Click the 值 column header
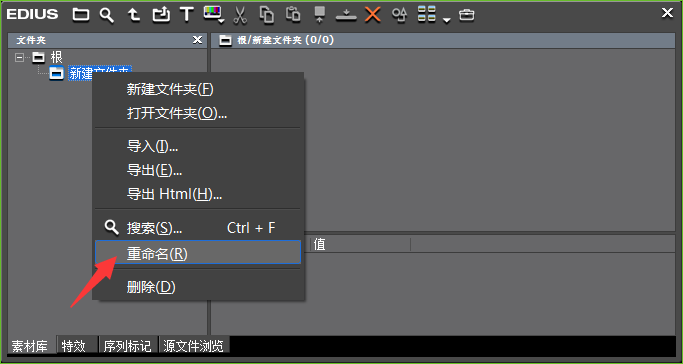This screenshot has width=683, height=364. [x=360, y=244]
